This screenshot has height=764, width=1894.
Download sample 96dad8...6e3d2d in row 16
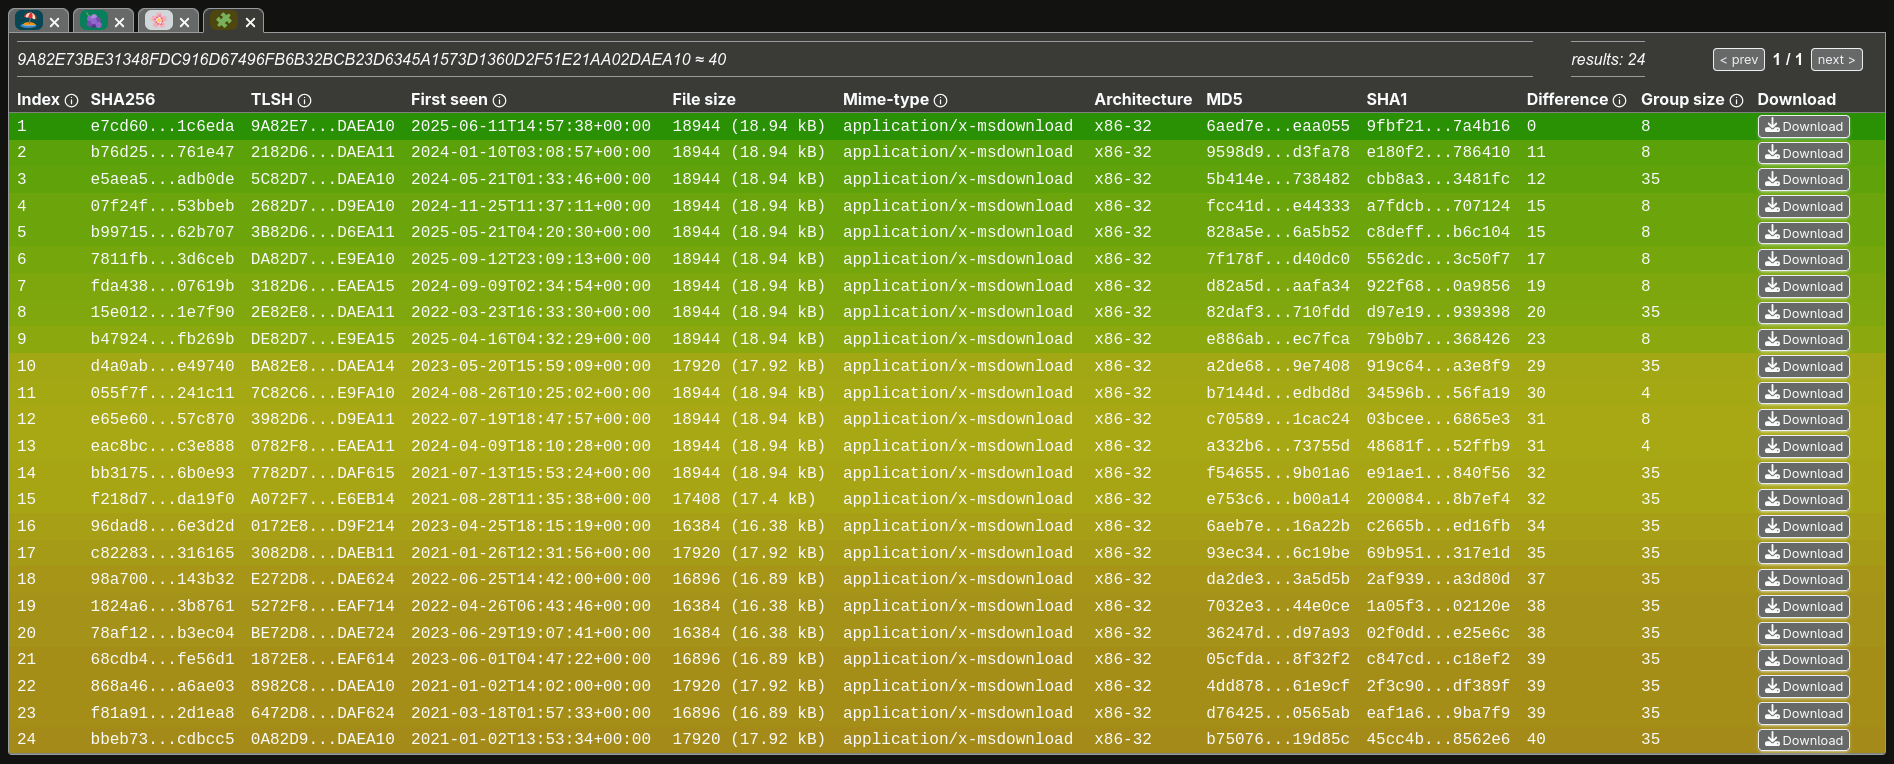tap(1803, 527)
